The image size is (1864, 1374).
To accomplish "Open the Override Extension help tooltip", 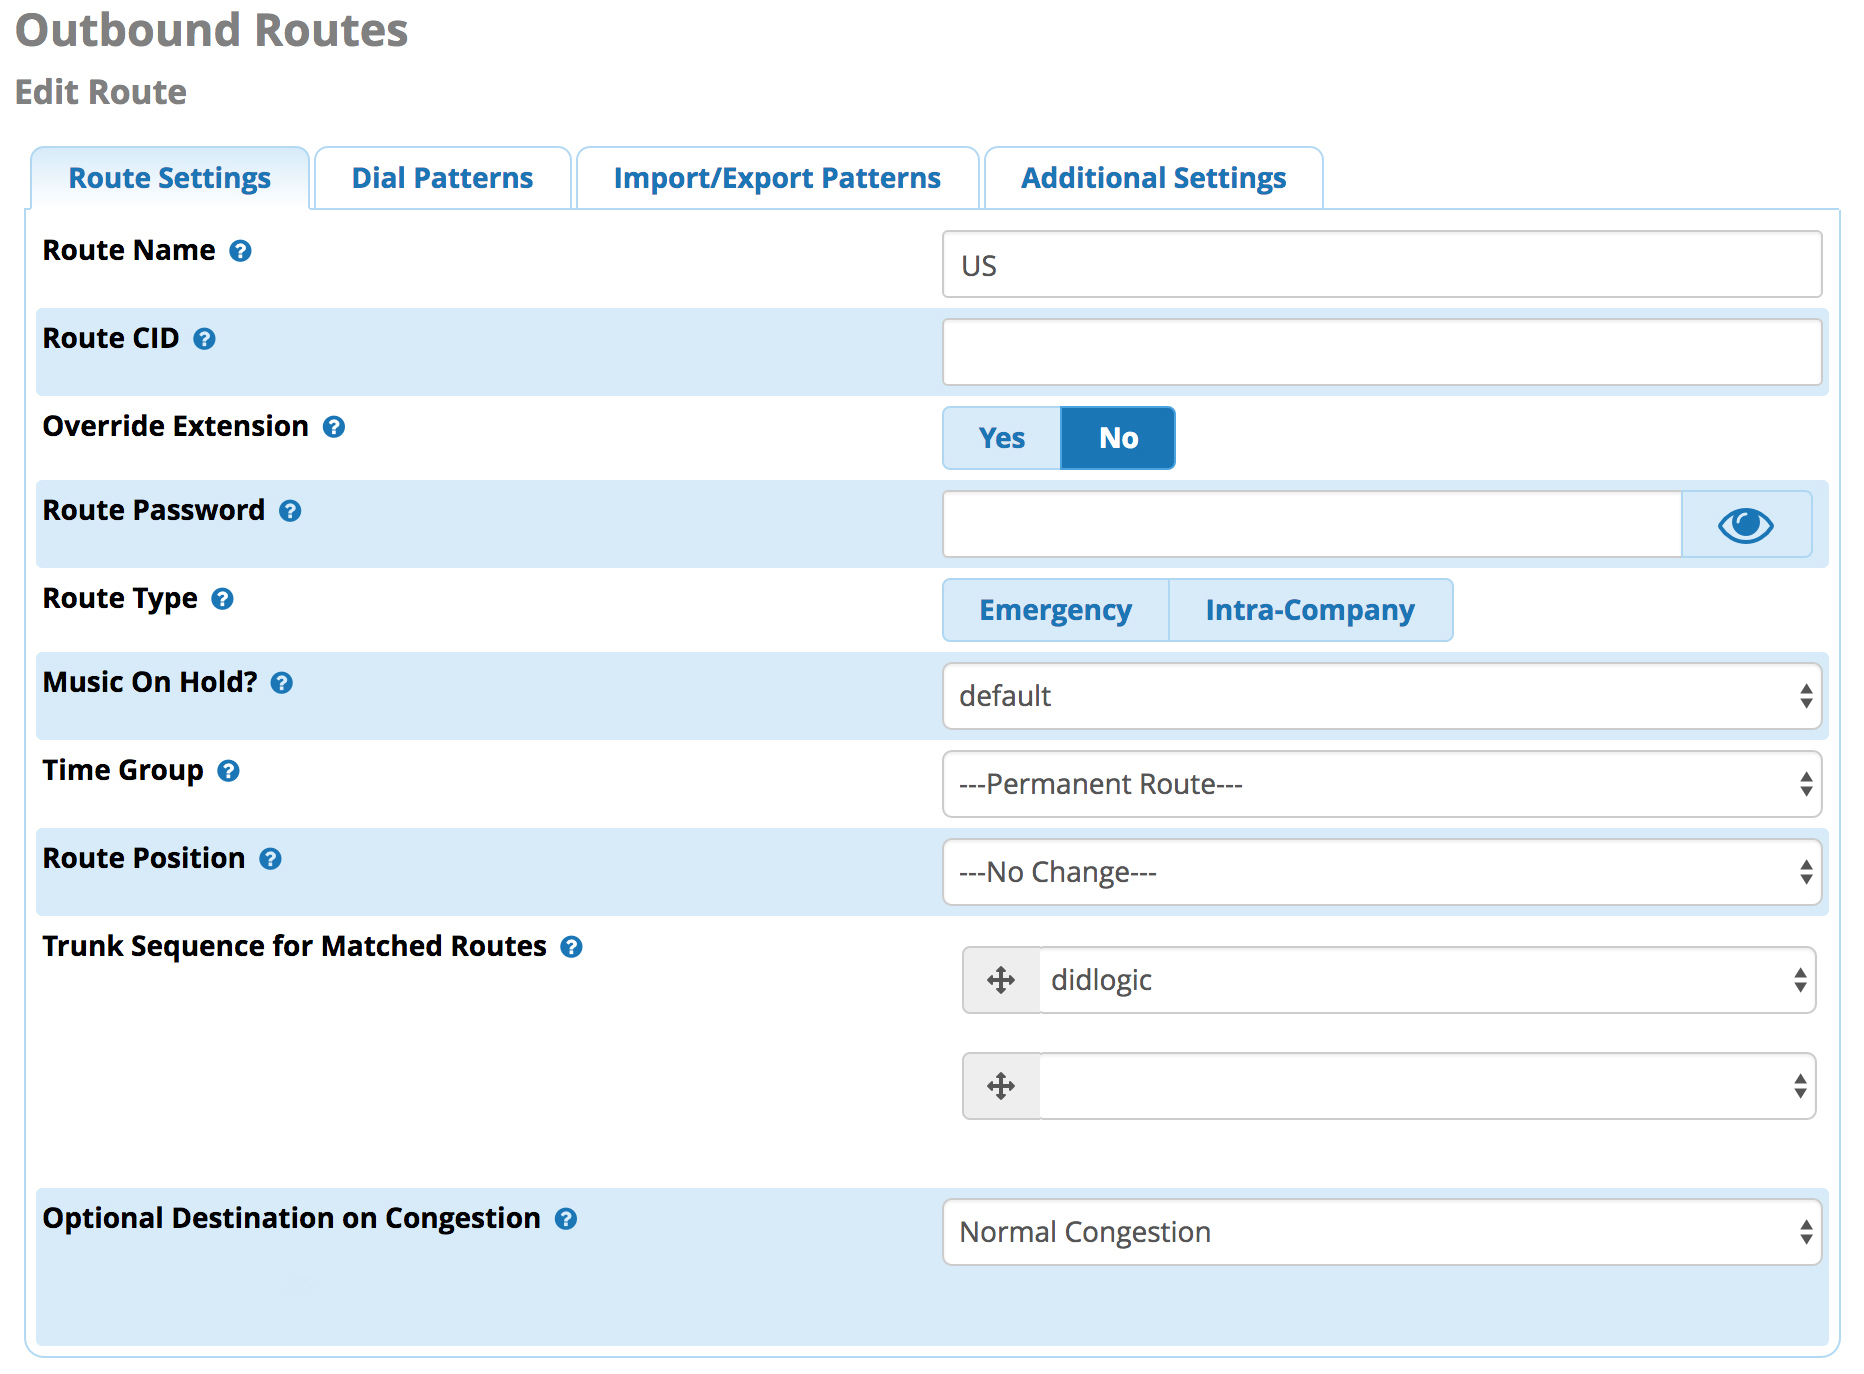I will [334, 427].
